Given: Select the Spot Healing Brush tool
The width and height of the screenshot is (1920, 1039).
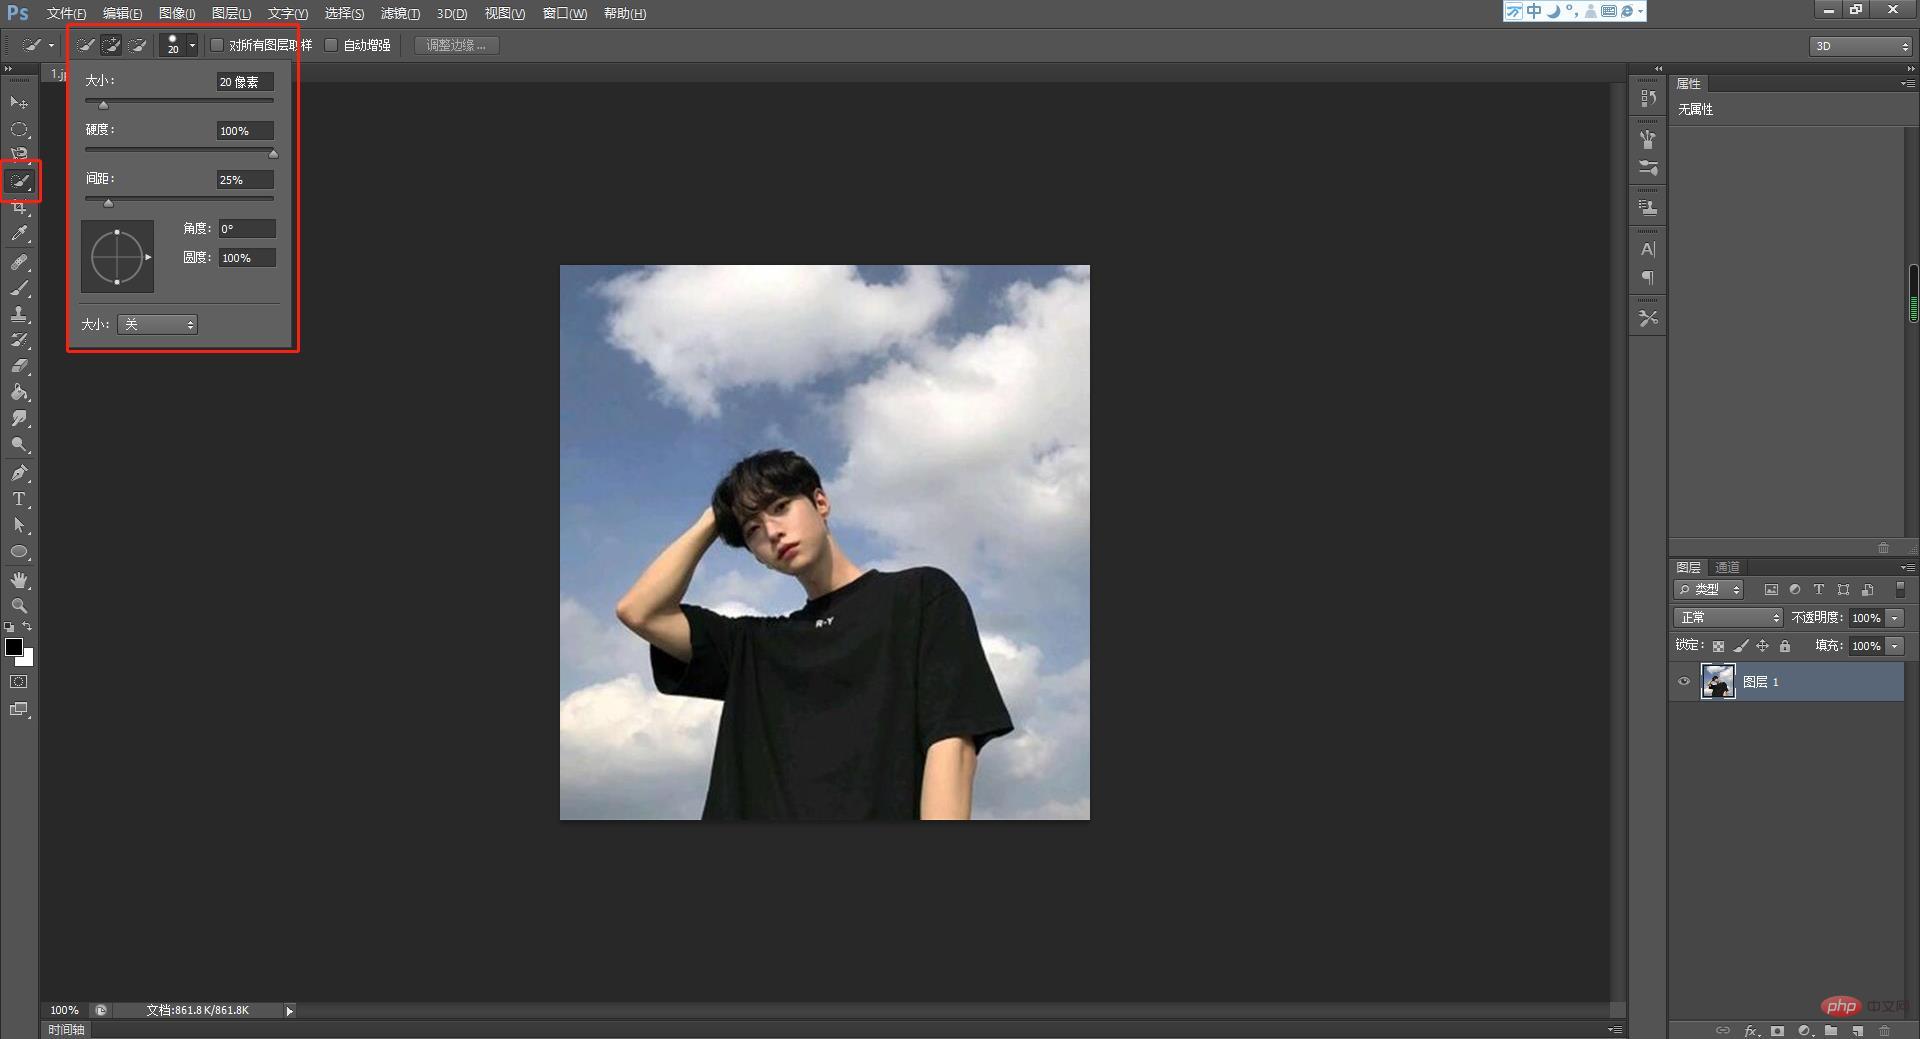Looking at the screenshot, I should pos(19,262).
